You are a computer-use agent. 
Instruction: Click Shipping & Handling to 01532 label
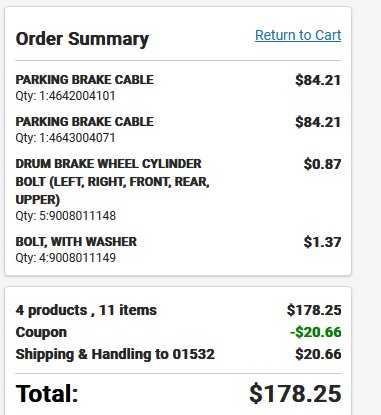pyautogui.click(x=115, y=354)
